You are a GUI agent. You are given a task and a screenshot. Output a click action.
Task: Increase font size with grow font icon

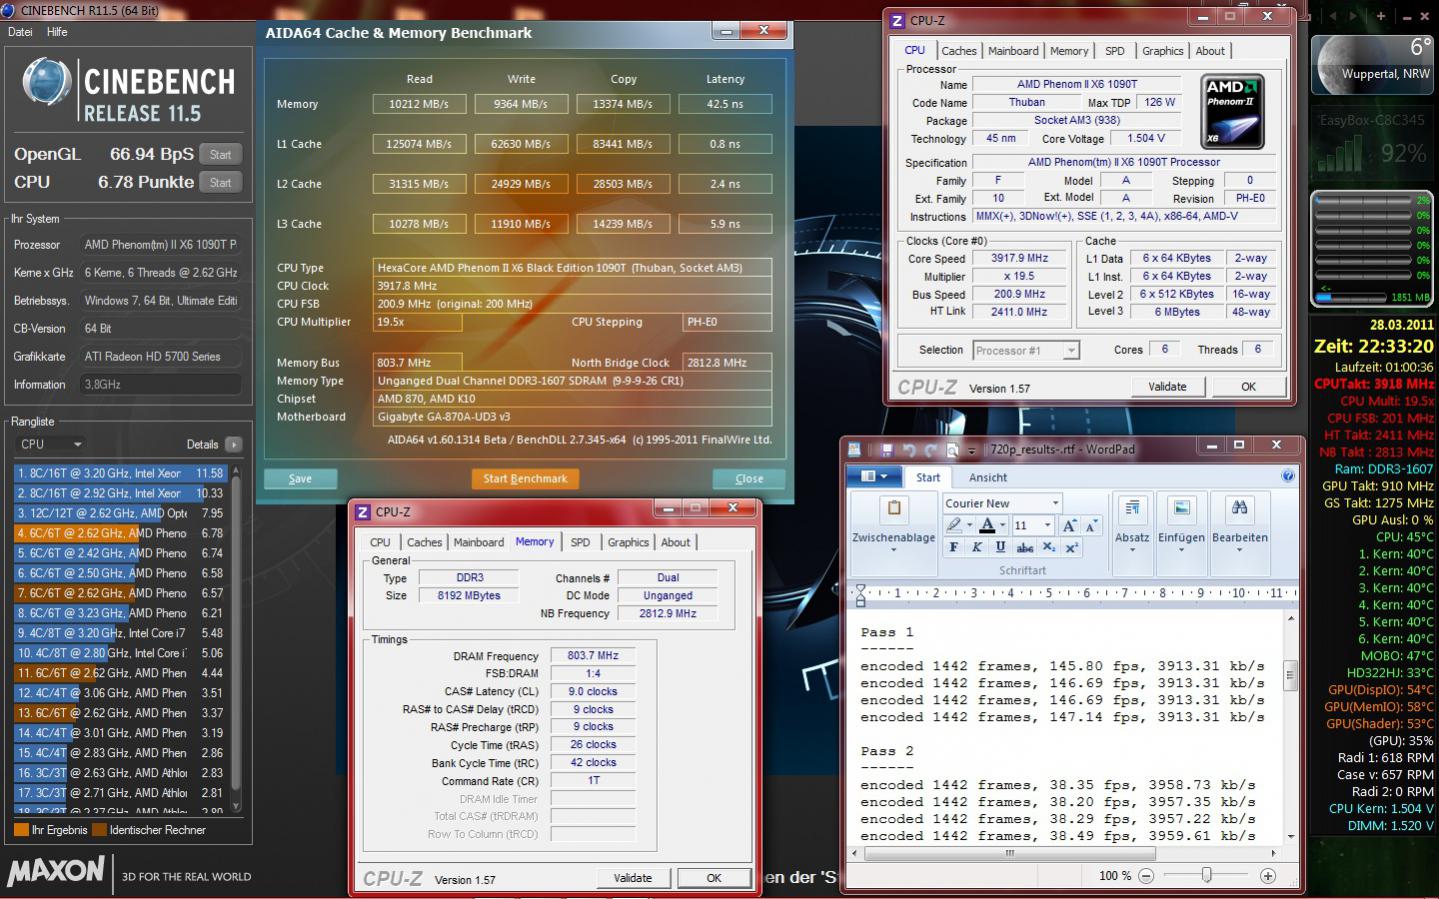point(1069,524)
